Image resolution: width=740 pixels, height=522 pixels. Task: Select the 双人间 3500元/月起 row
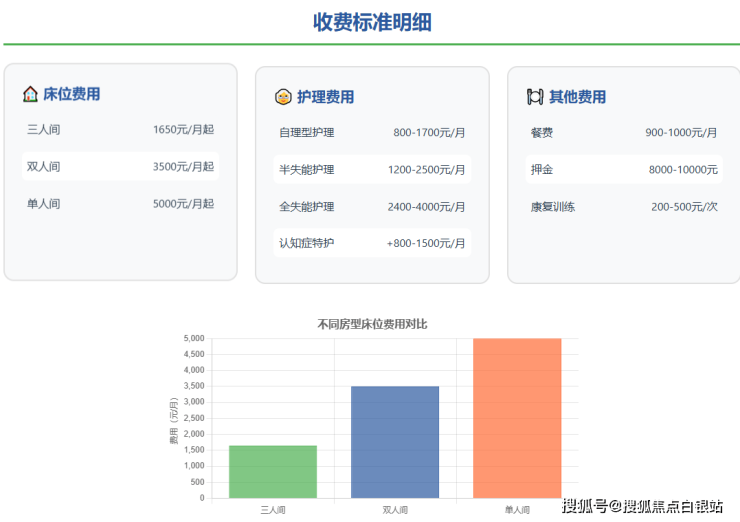(x=120, y=167)
